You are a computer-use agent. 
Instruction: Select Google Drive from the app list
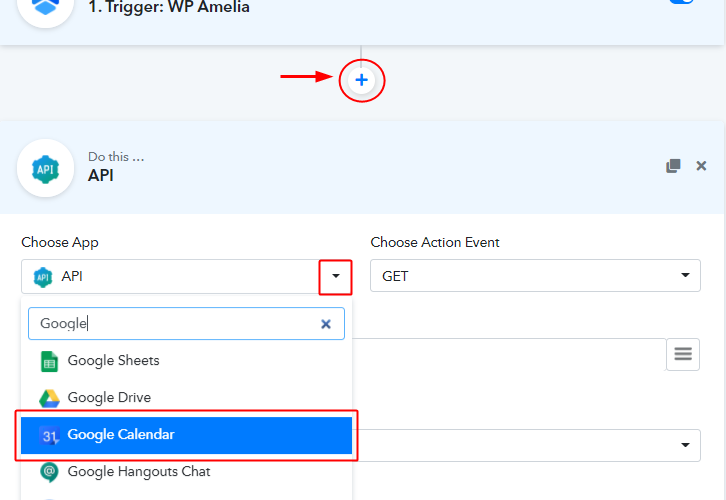[186, 397]
